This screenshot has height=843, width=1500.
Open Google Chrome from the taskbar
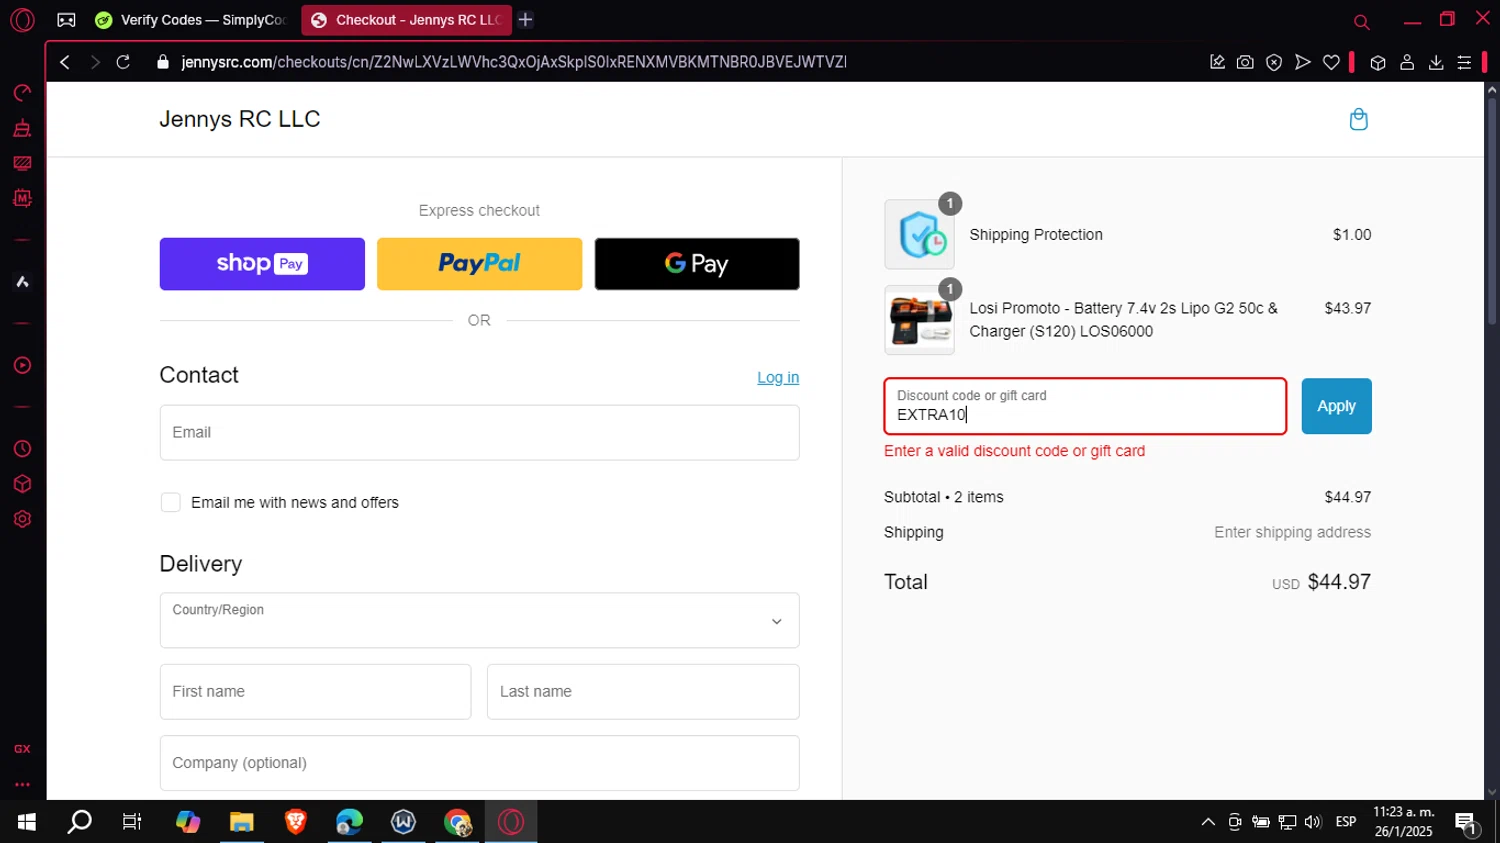[x=457, y=822]
